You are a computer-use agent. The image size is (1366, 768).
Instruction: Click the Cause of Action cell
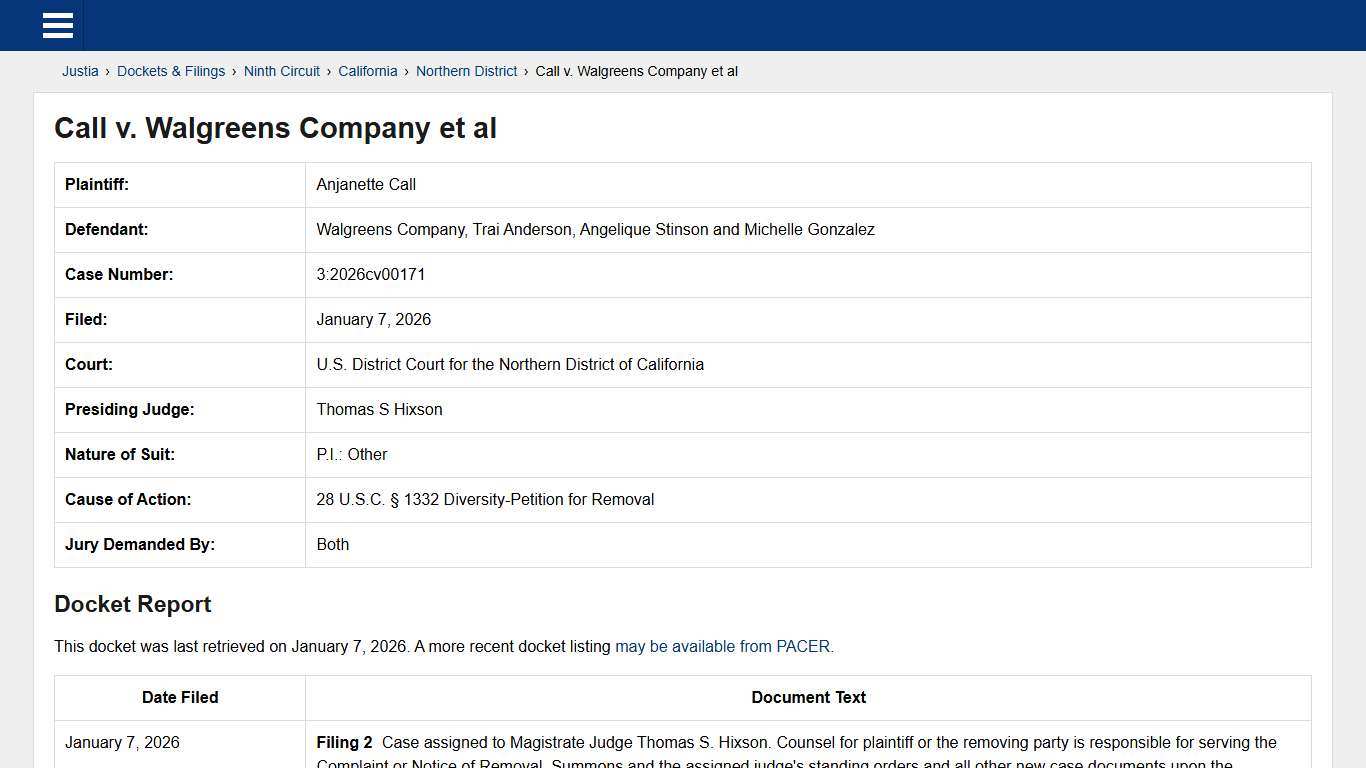(x=485, y=499)
